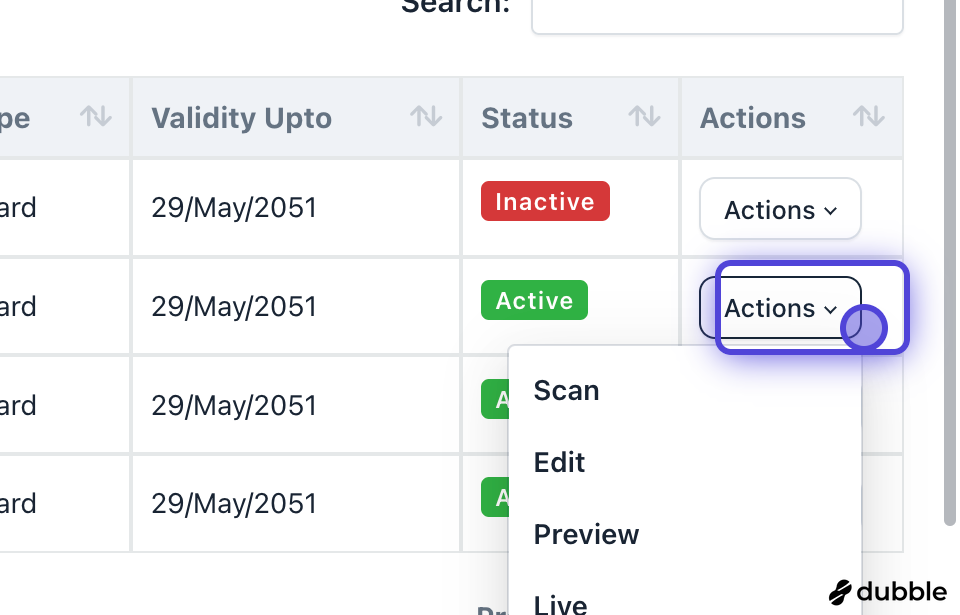Click the 29/May/2051 date in Inactive row
The width and height of the screenshot is (960, 615).
pyautogui.click(x=234, y=208)
